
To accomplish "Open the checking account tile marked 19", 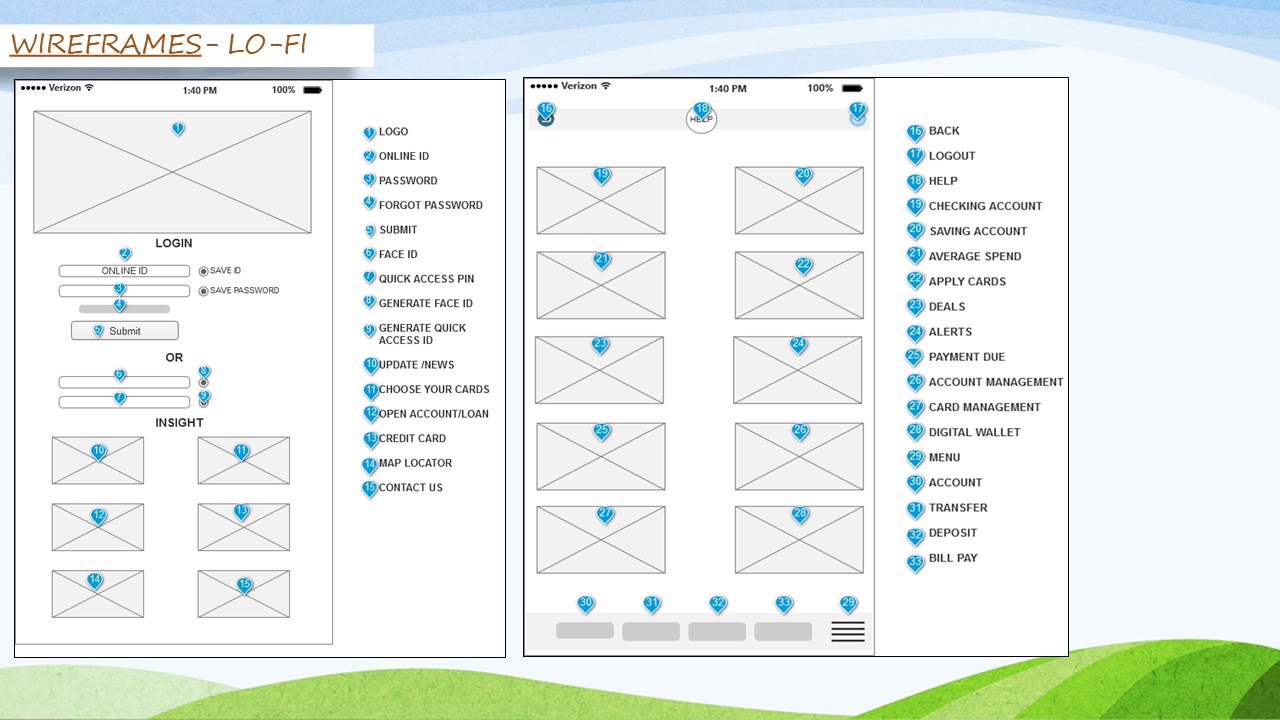I will [601, 201].
